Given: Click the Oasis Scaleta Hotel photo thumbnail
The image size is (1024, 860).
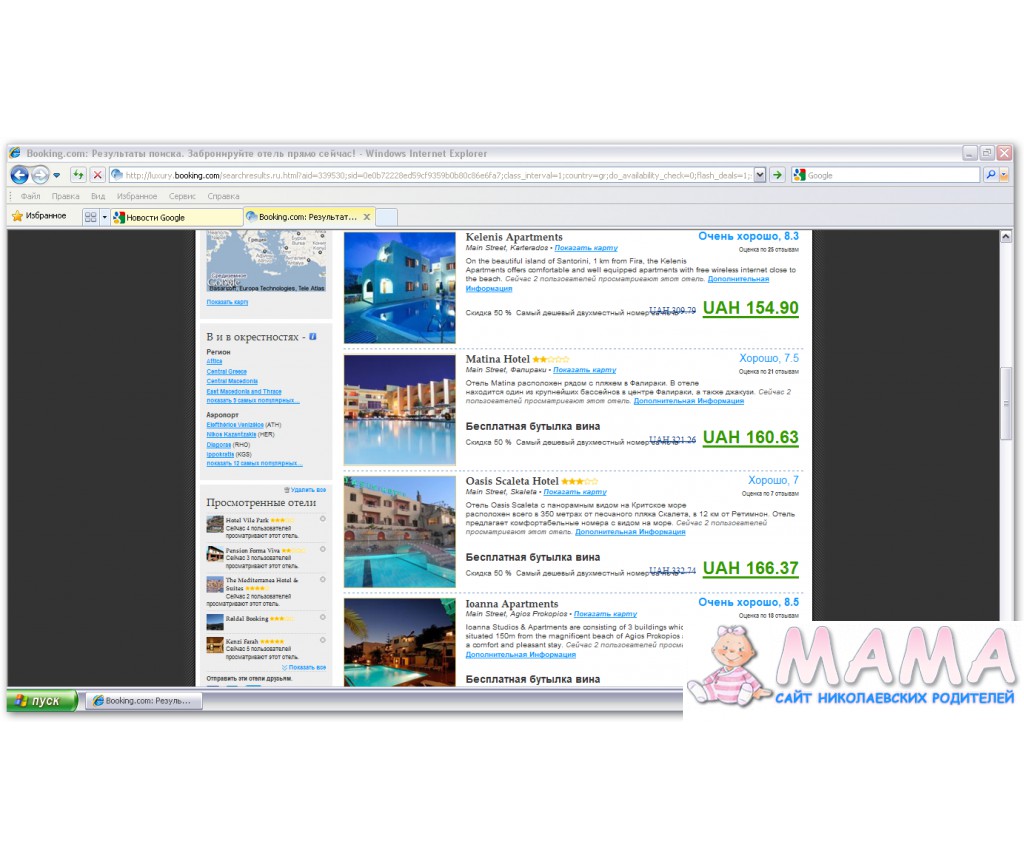Looking at the screenshot, I should point(399,531).
